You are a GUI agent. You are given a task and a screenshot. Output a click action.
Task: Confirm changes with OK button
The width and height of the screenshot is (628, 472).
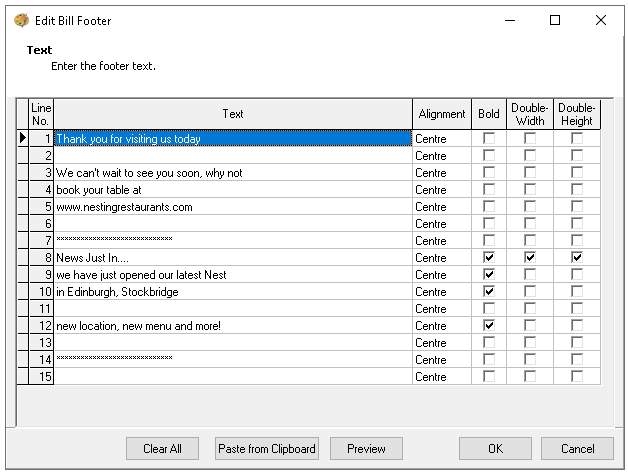[x=495, y=449]
